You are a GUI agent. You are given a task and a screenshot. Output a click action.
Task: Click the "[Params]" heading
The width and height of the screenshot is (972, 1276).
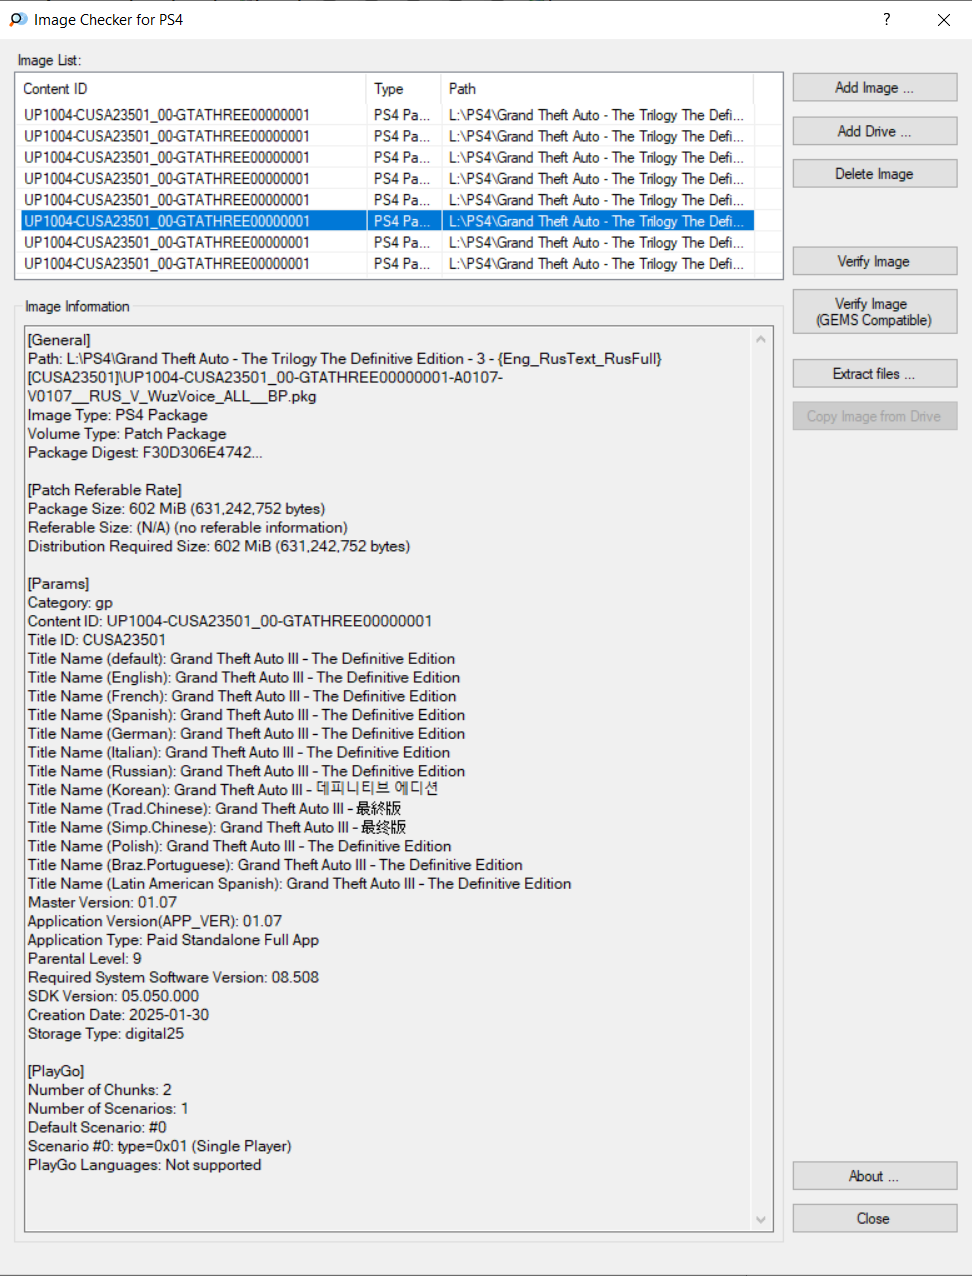(x=58, y=584)
